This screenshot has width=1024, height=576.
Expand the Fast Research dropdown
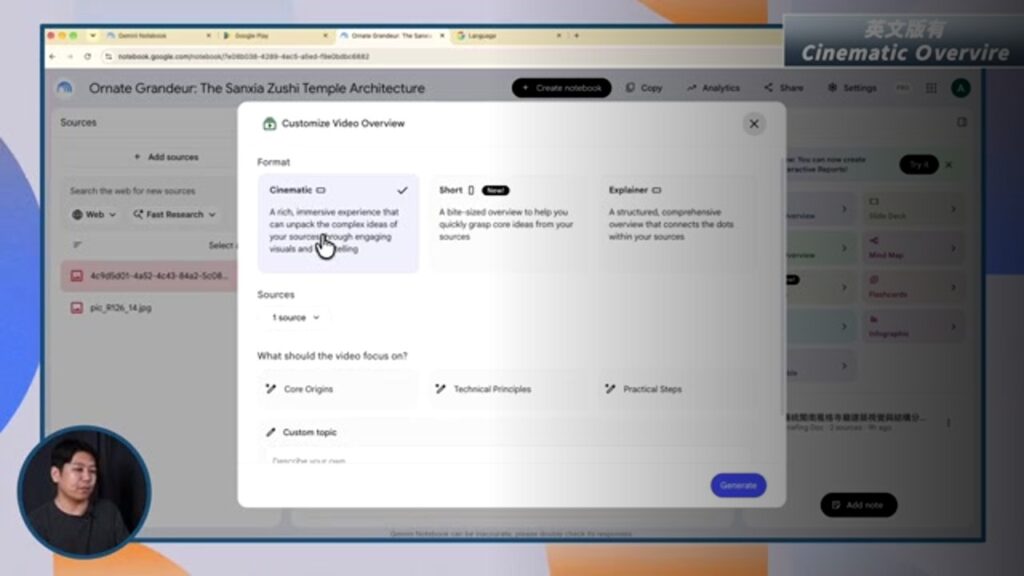174,214
